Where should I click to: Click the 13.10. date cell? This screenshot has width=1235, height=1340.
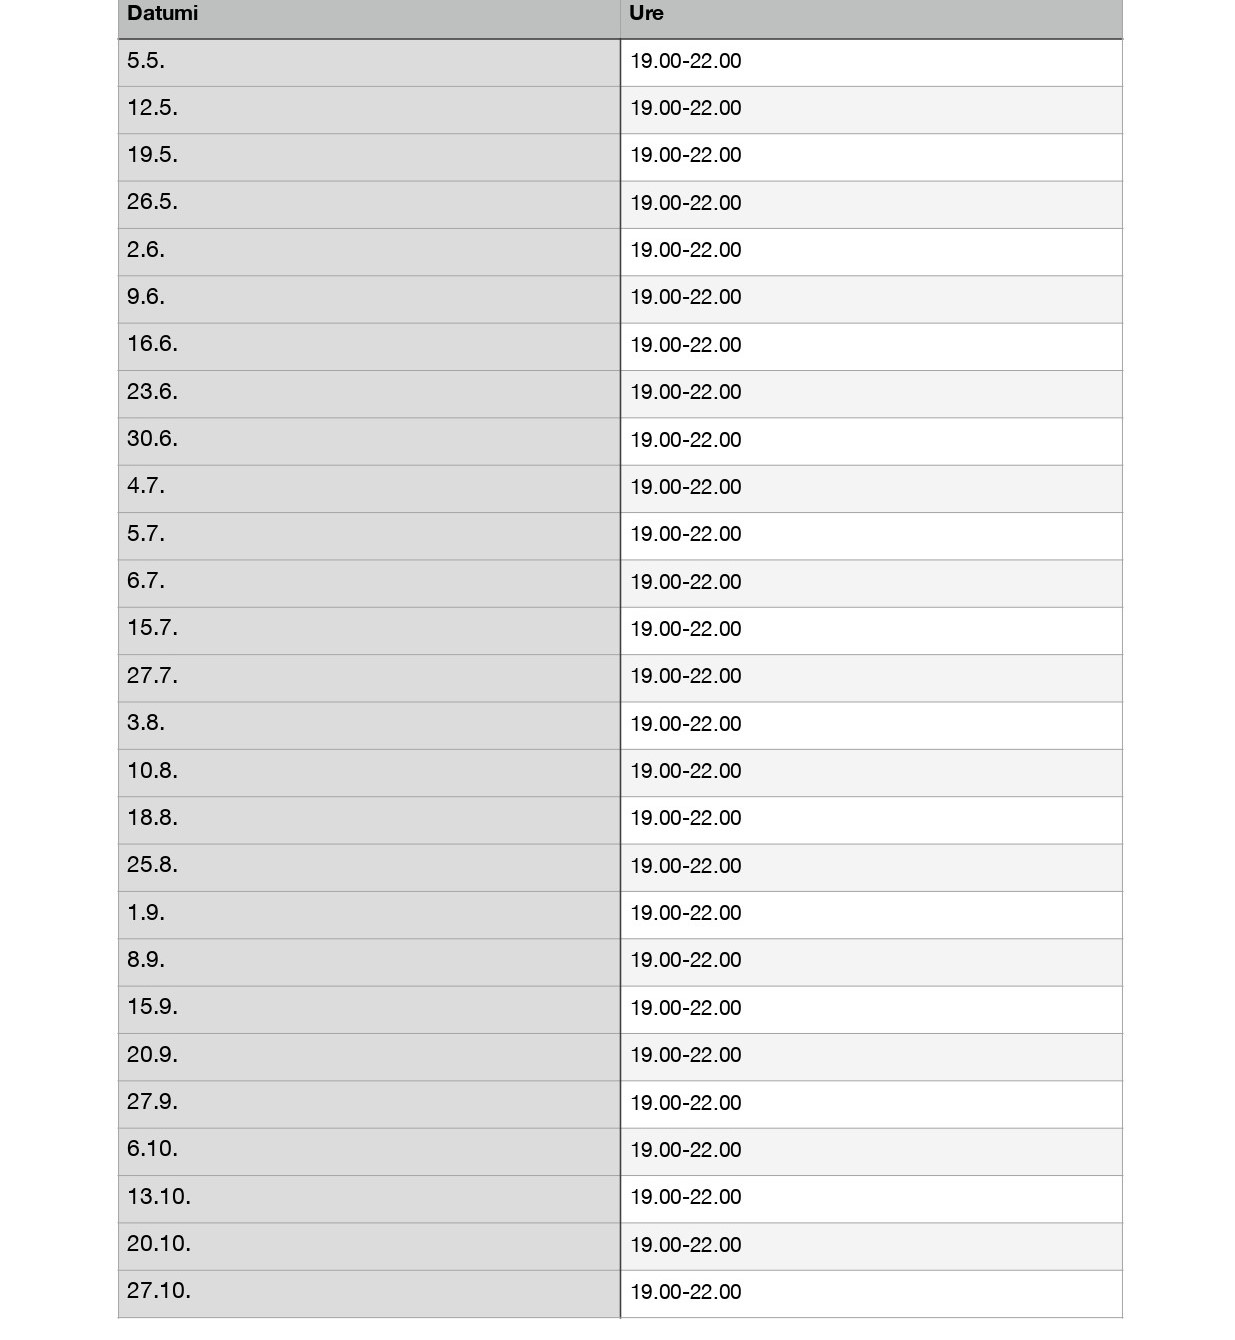(x=369, y=1198)
